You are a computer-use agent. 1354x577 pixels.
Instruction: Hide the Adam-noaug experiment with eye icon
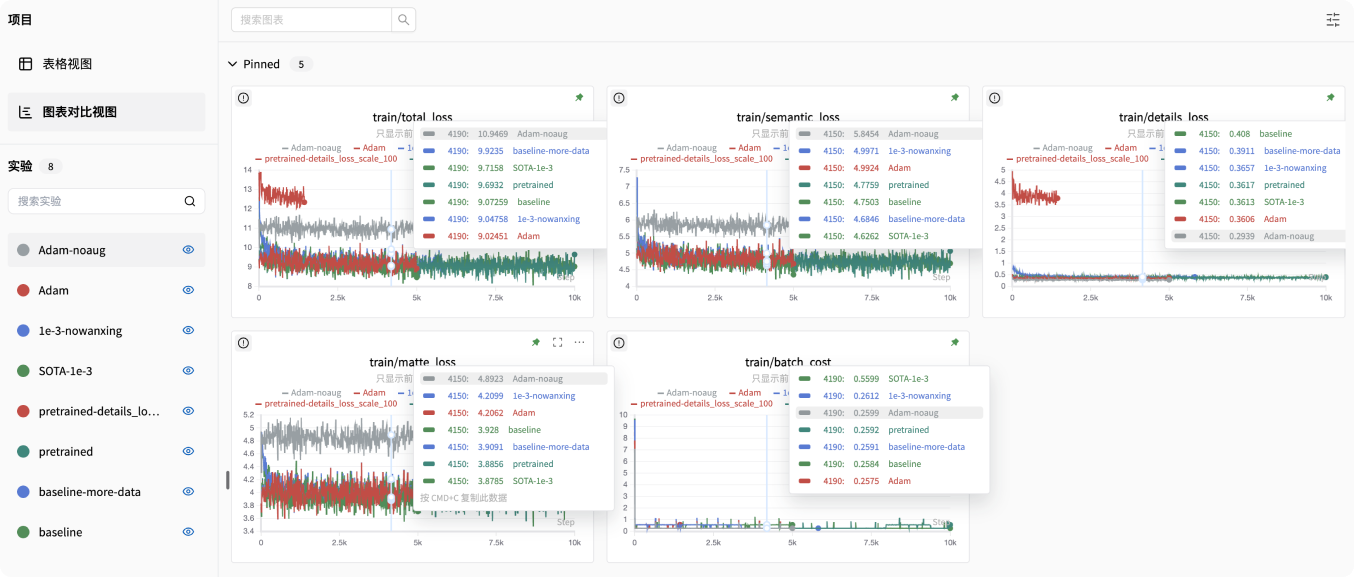(188, 250)
